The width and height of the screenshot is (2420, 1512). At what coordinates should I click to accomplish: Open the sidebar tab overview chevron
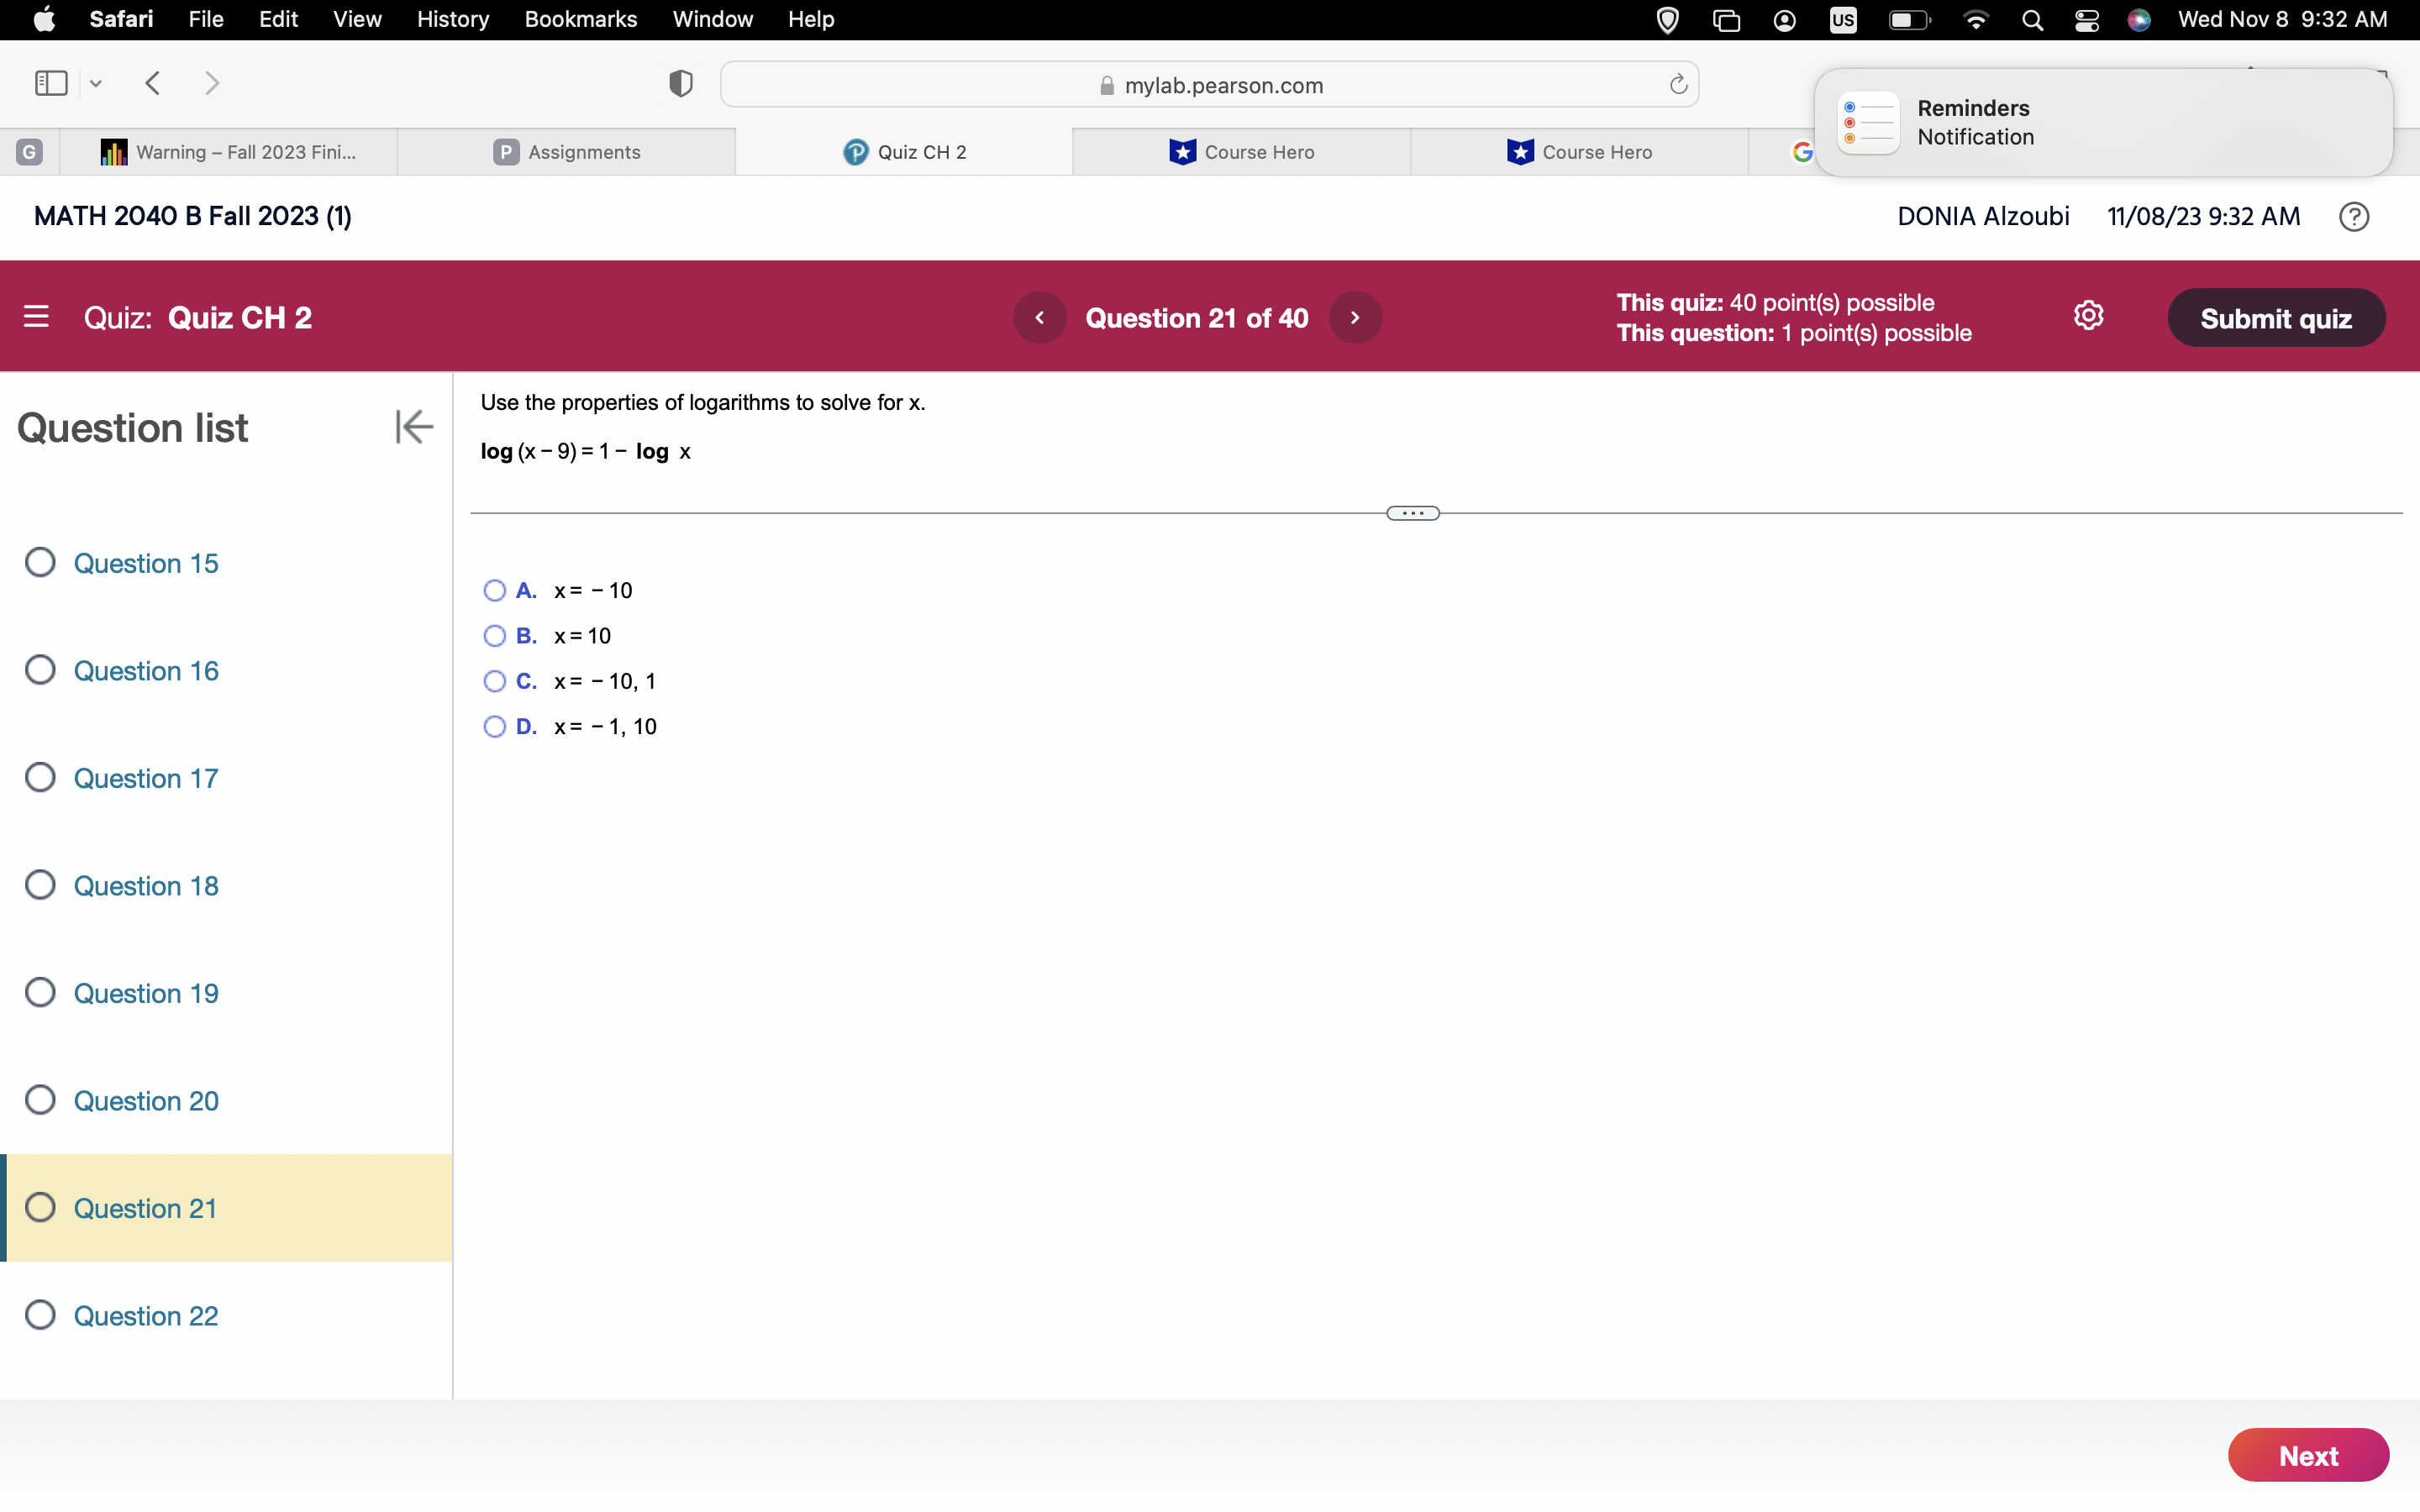pyautogui.click(x=95, y=83)
